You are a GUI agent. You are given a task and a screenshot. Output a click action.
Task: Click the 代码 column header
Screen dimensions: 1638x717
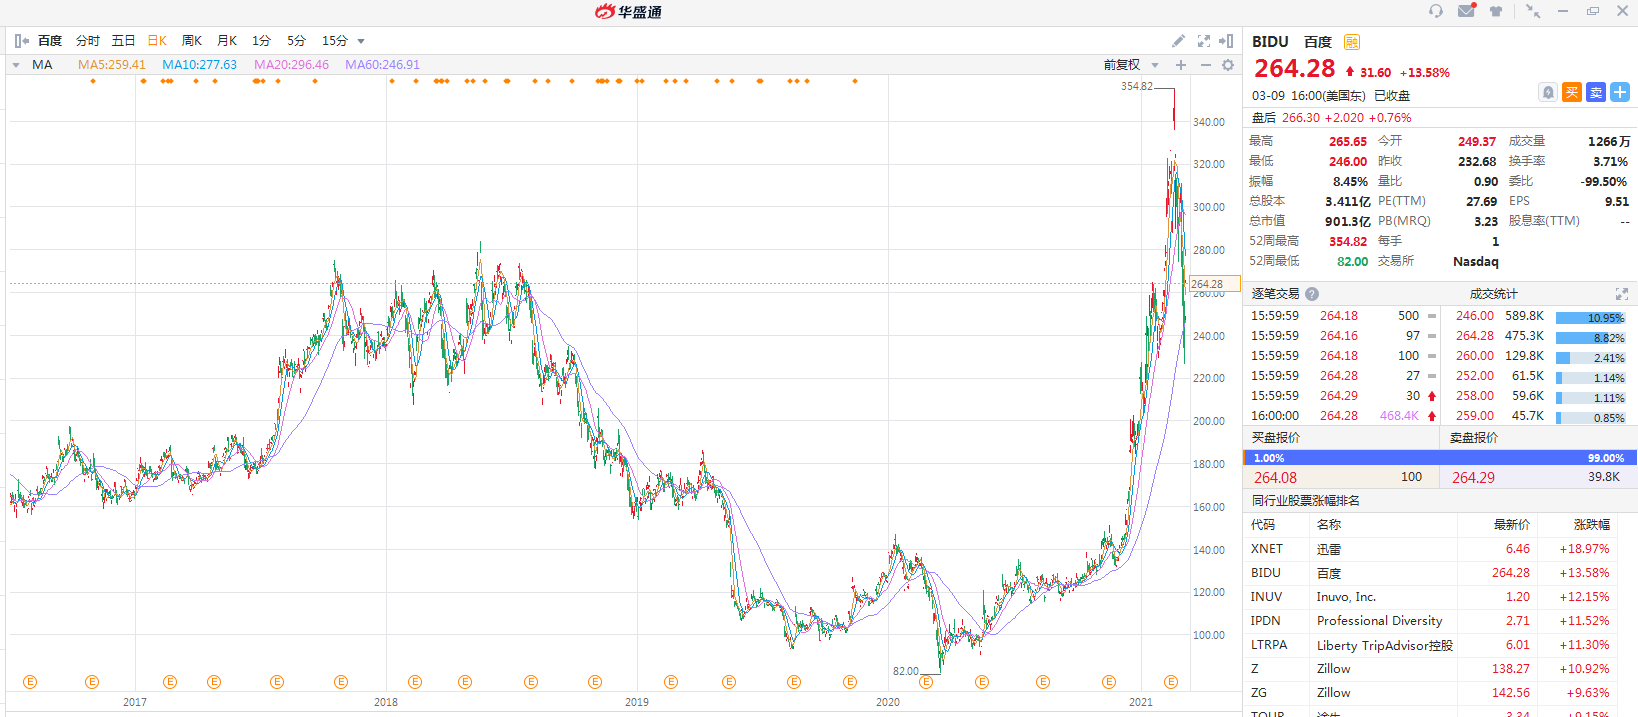[x=1263, y=525]
